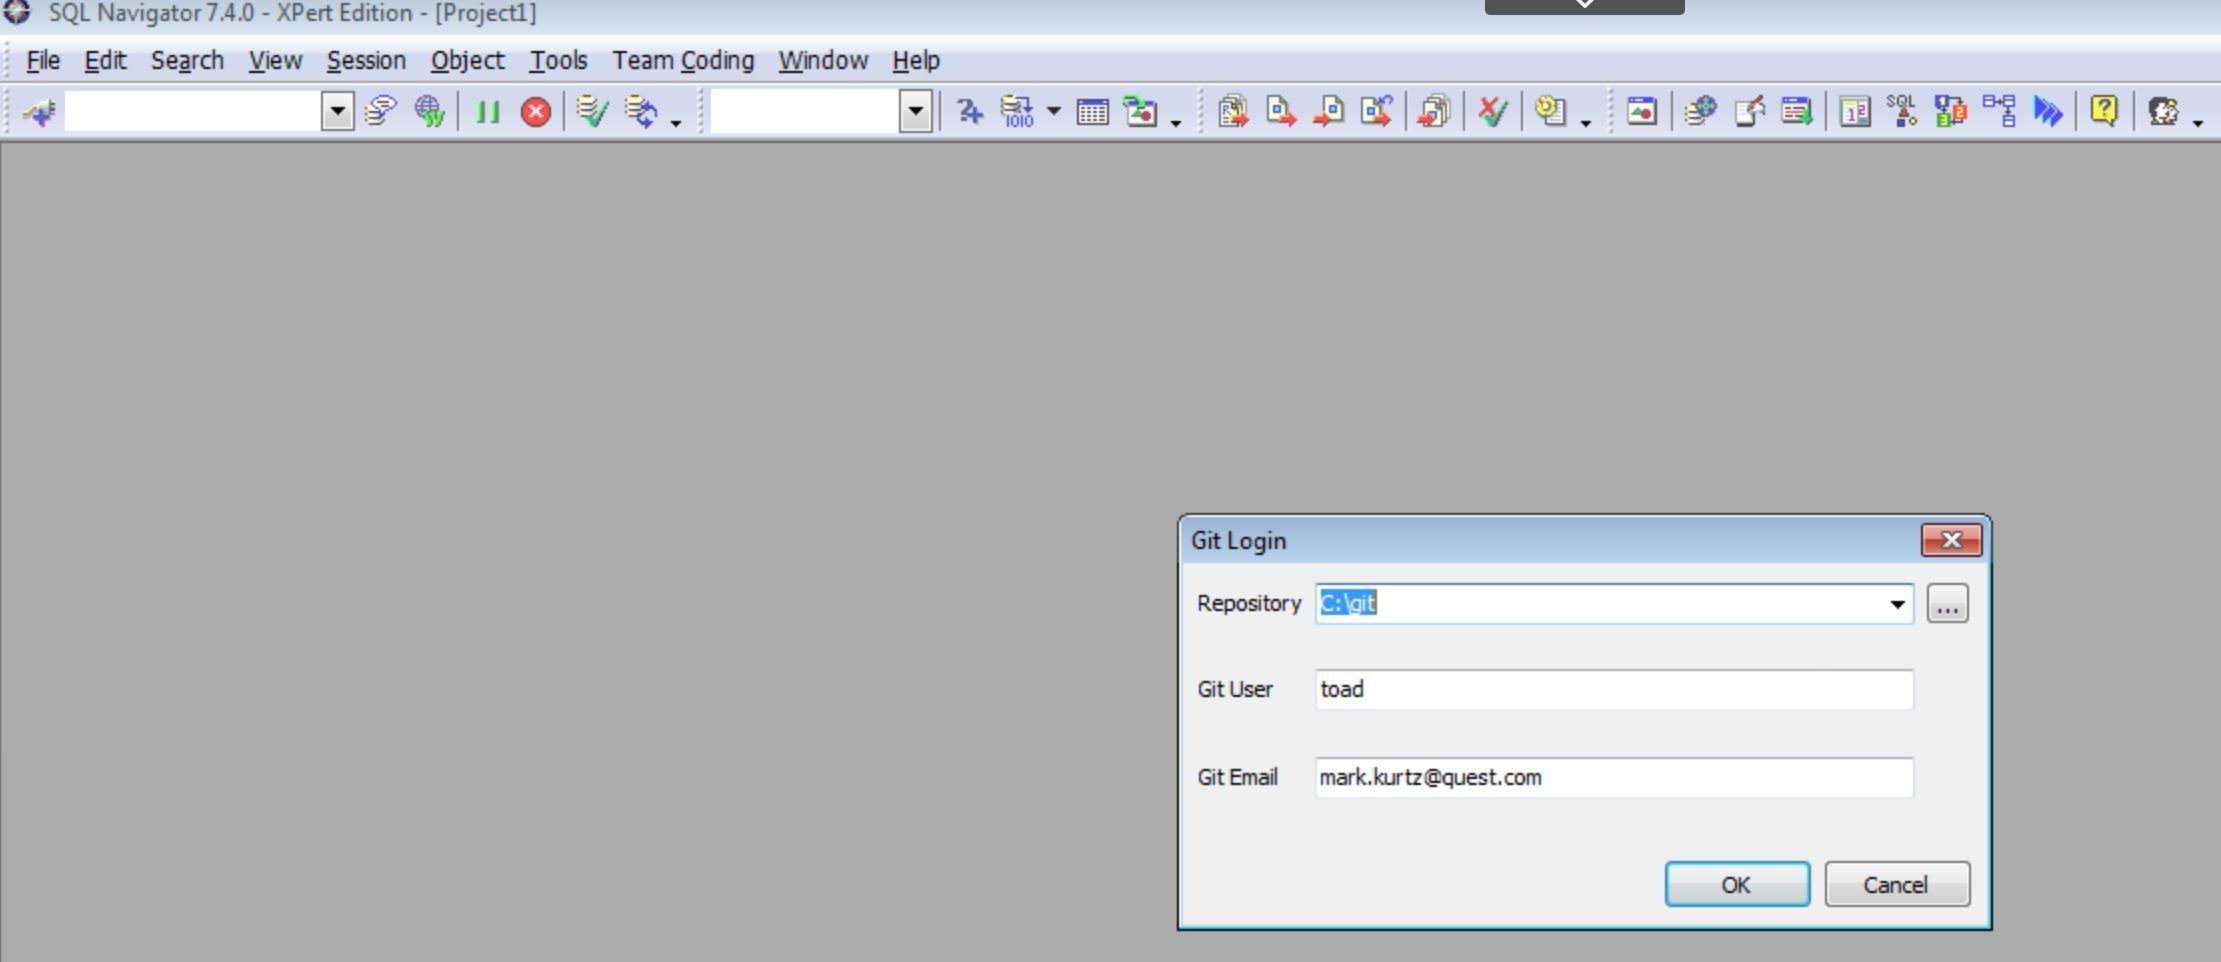
Task: Click the document with left red arrow
Action: [x=1329, y=111]
